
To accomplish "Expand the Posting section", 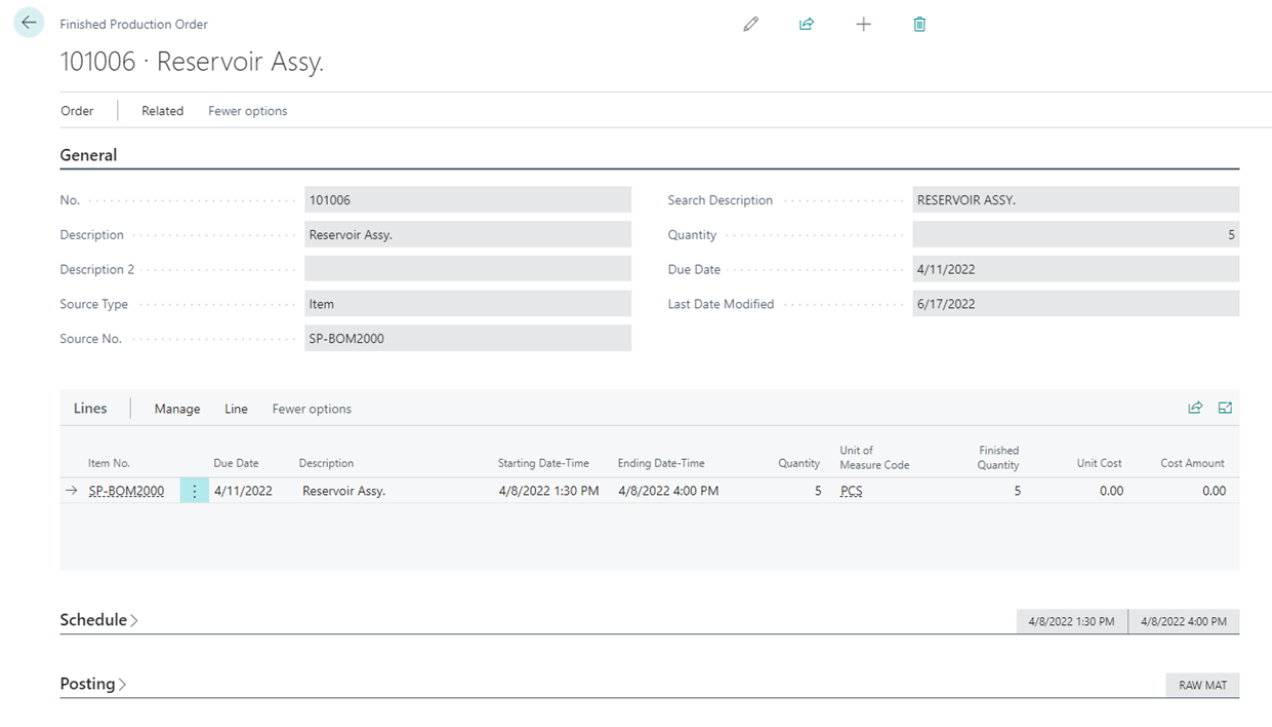I will pos(92,684).
